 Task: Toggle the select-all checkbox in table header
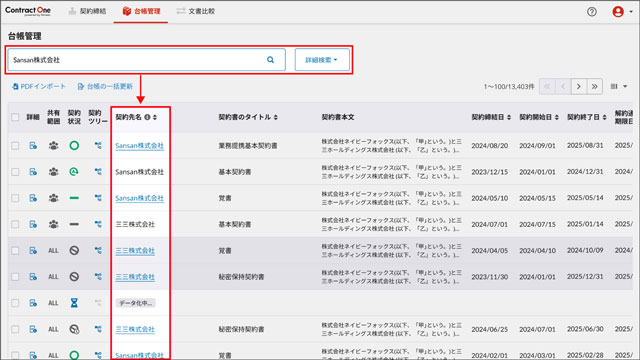[15, 117]
